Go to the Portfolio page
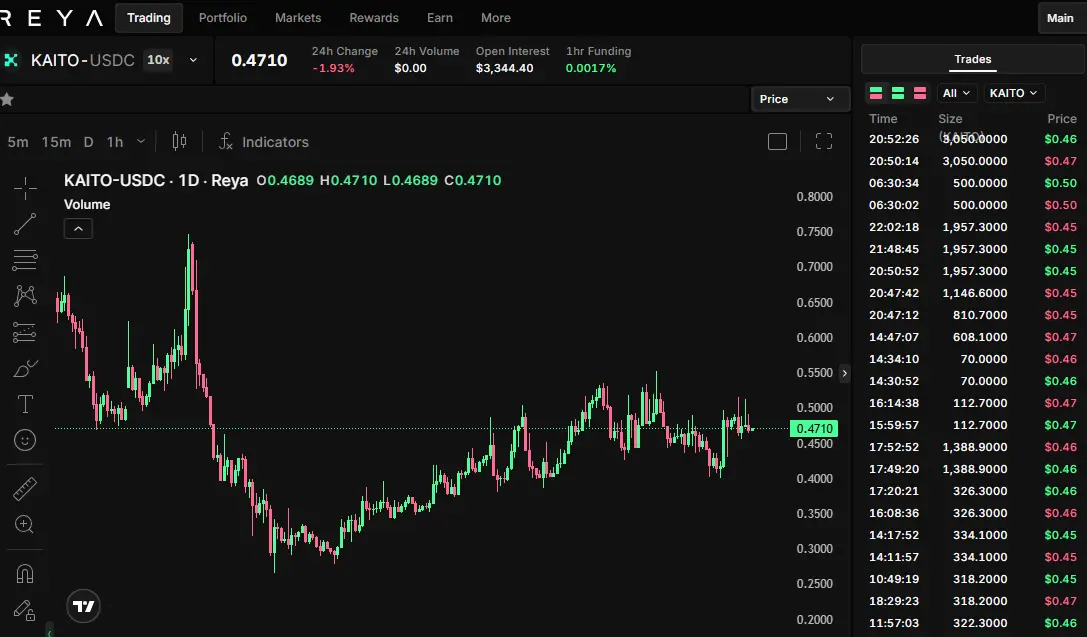The width and height of the screenshot is (1087, 637). click(x=223, y=18)
